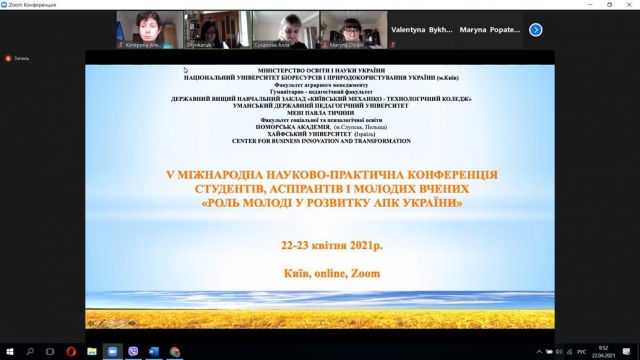Click muted mic icon on Катерина tile
The height and width of the screenshot is (360, 640).
121,45
